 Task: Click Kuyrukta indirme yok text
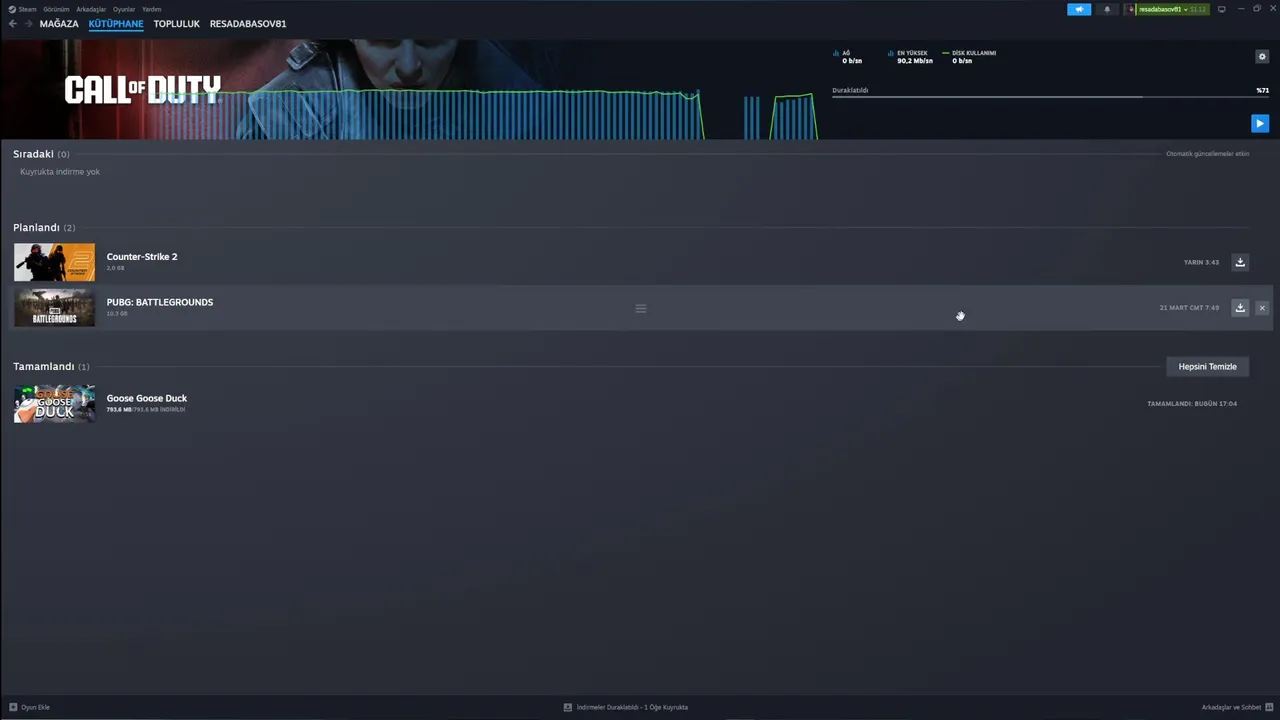tap(60, 172)
